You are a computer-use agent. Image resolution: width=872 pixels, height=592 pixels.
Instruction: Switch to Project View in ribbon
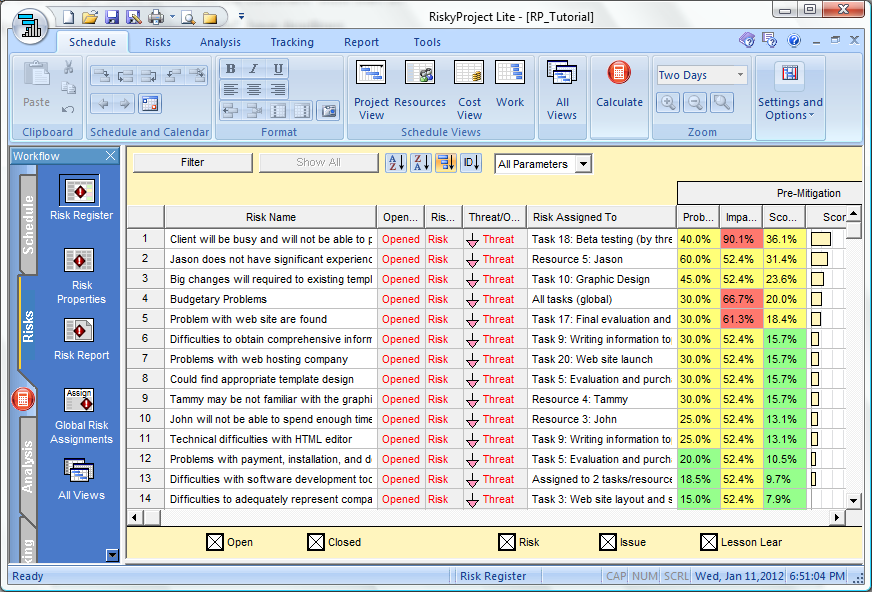point(371,90)
